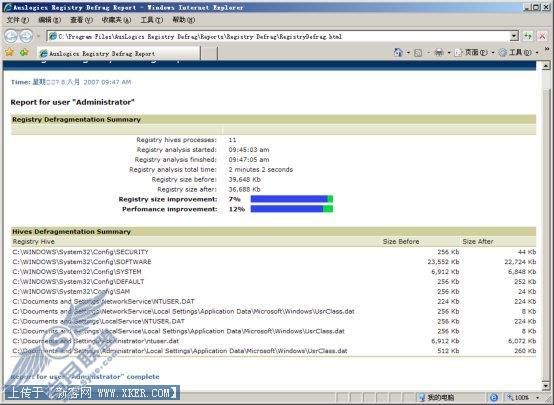Click the '22,724 Kb' SOFTWARE size after
The image size is (554, 405).
(x=520, y=262)
